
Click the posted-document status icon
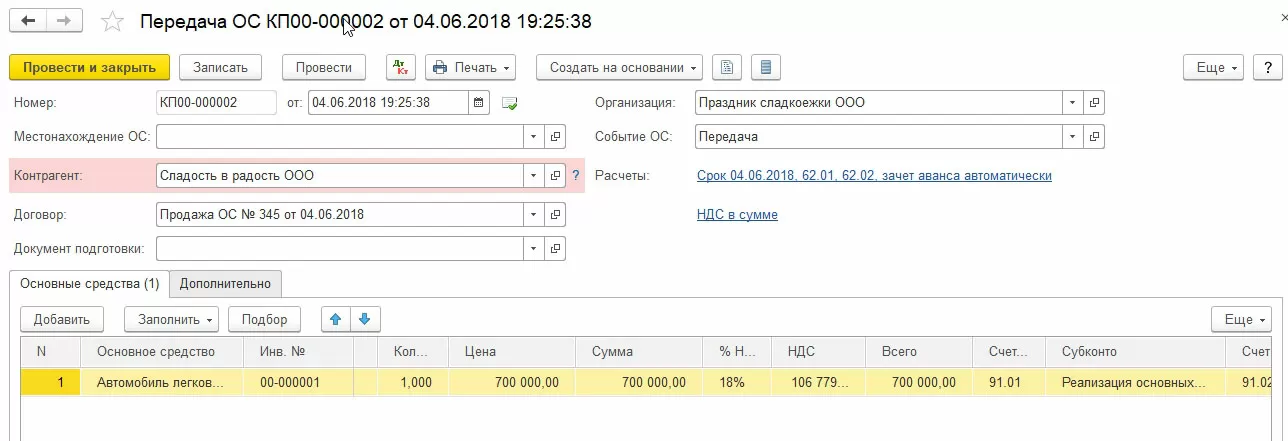pyautogui.click(x=510, y=102)
